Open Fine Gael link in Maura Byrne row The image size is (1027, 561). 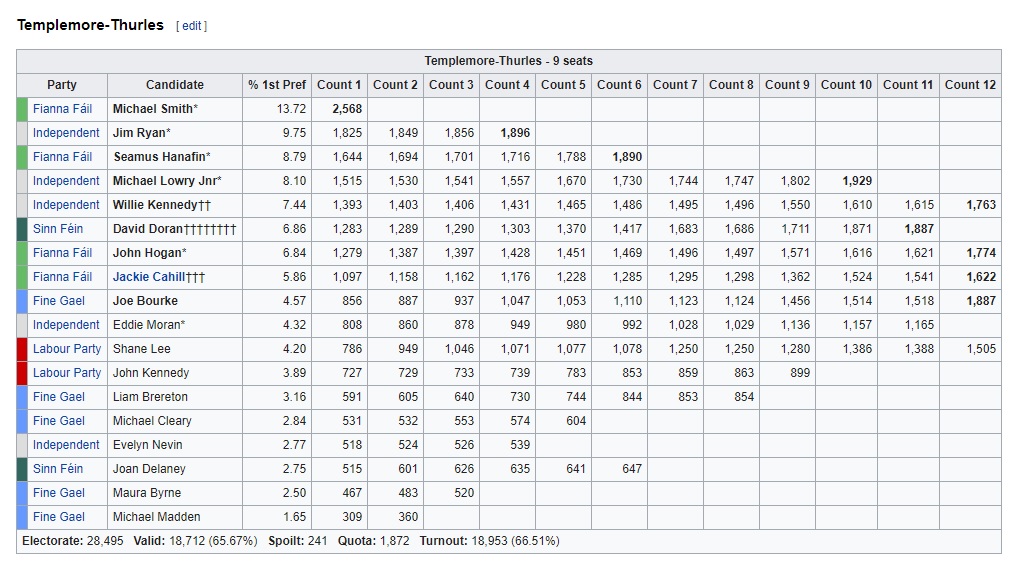[x=59, y=493]
